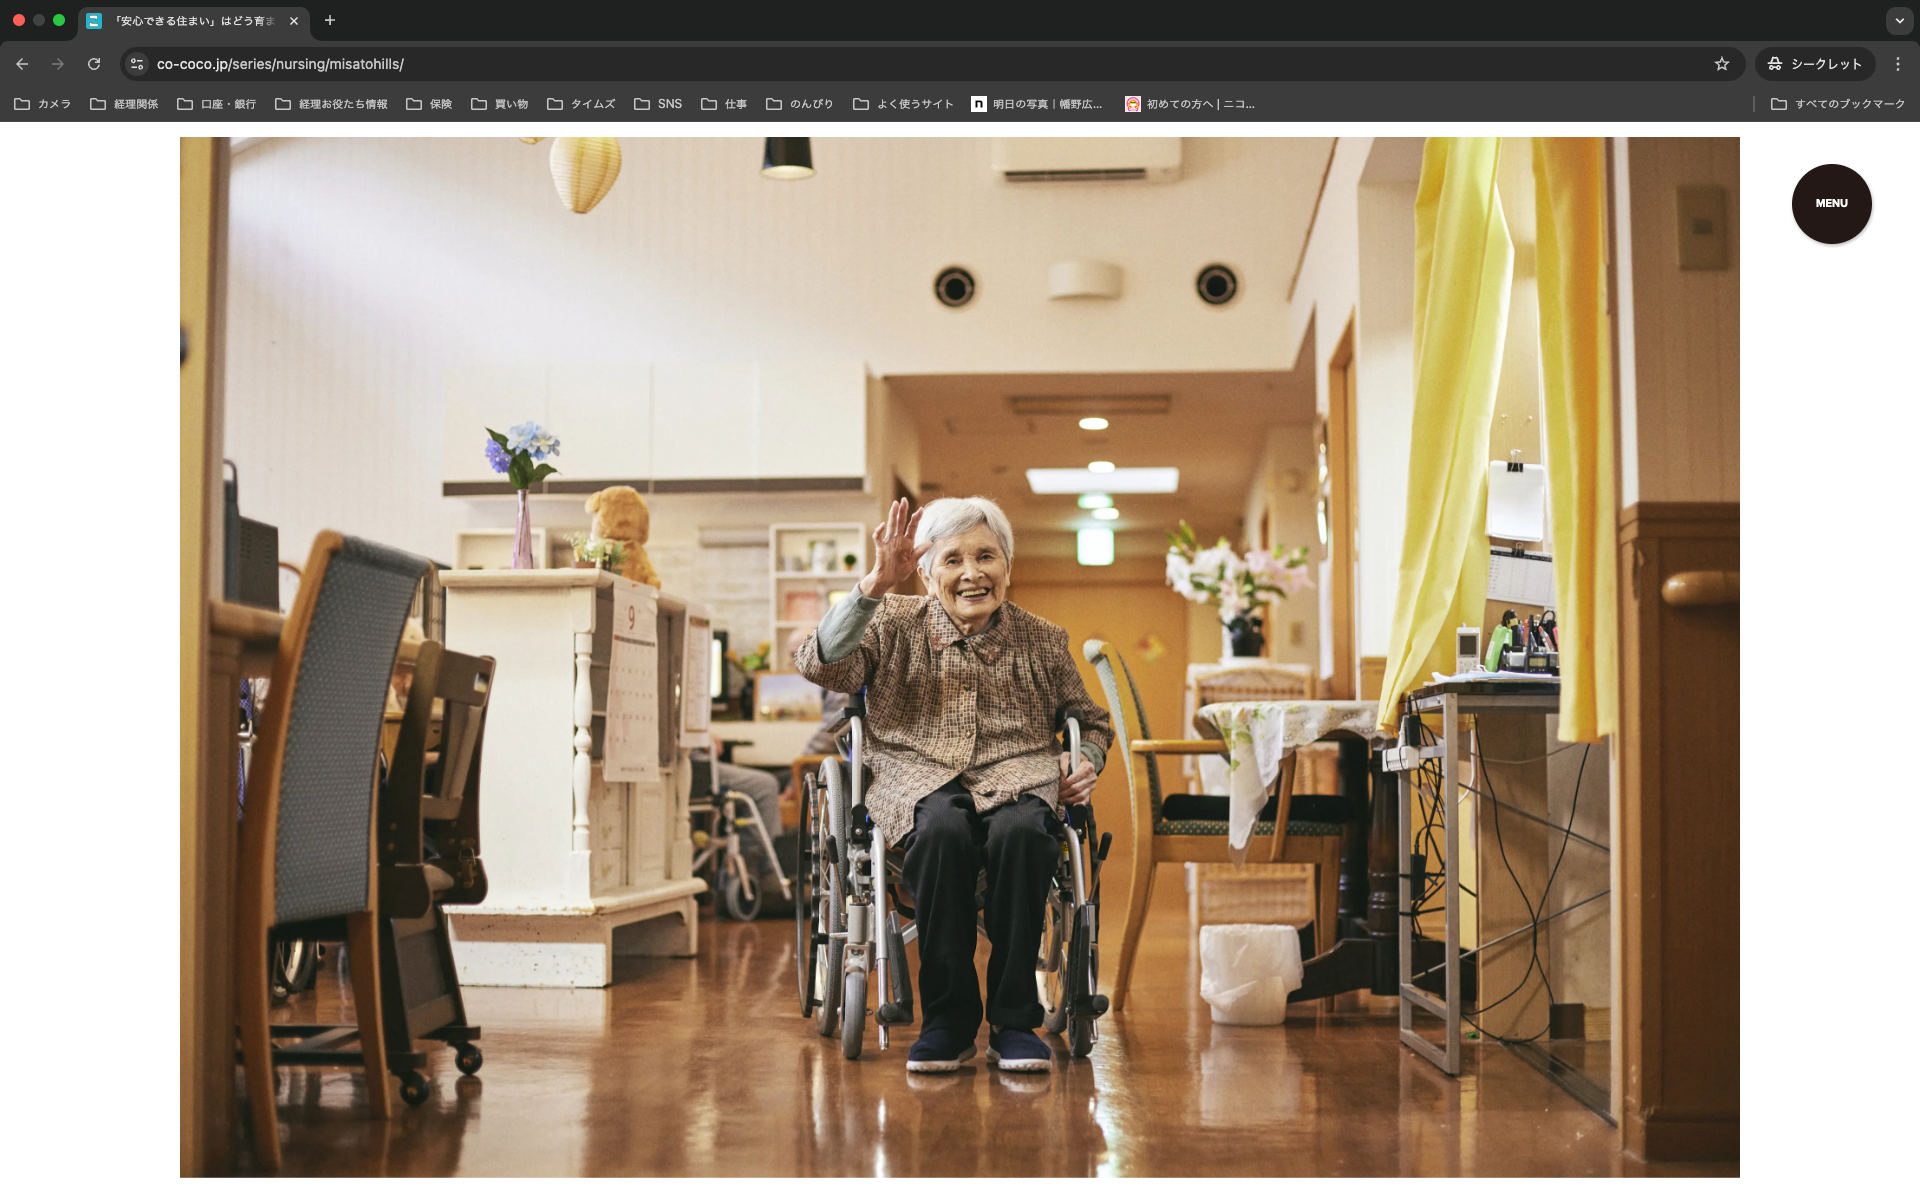Open a new tab with plus button
This screenshot has width=1920, height=1200.
[x=330, y=20]
